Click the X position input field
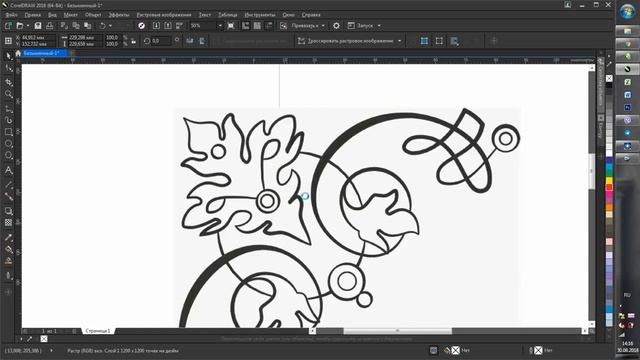The width and height of the screenshot is (640, 360). (38, 38)
